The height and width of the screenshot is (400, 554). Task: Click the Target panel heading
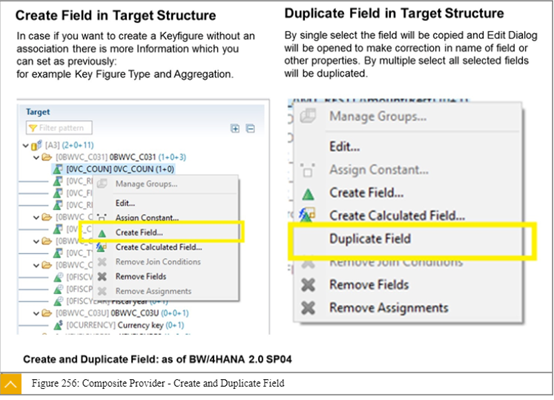click(x=38, y=112)
